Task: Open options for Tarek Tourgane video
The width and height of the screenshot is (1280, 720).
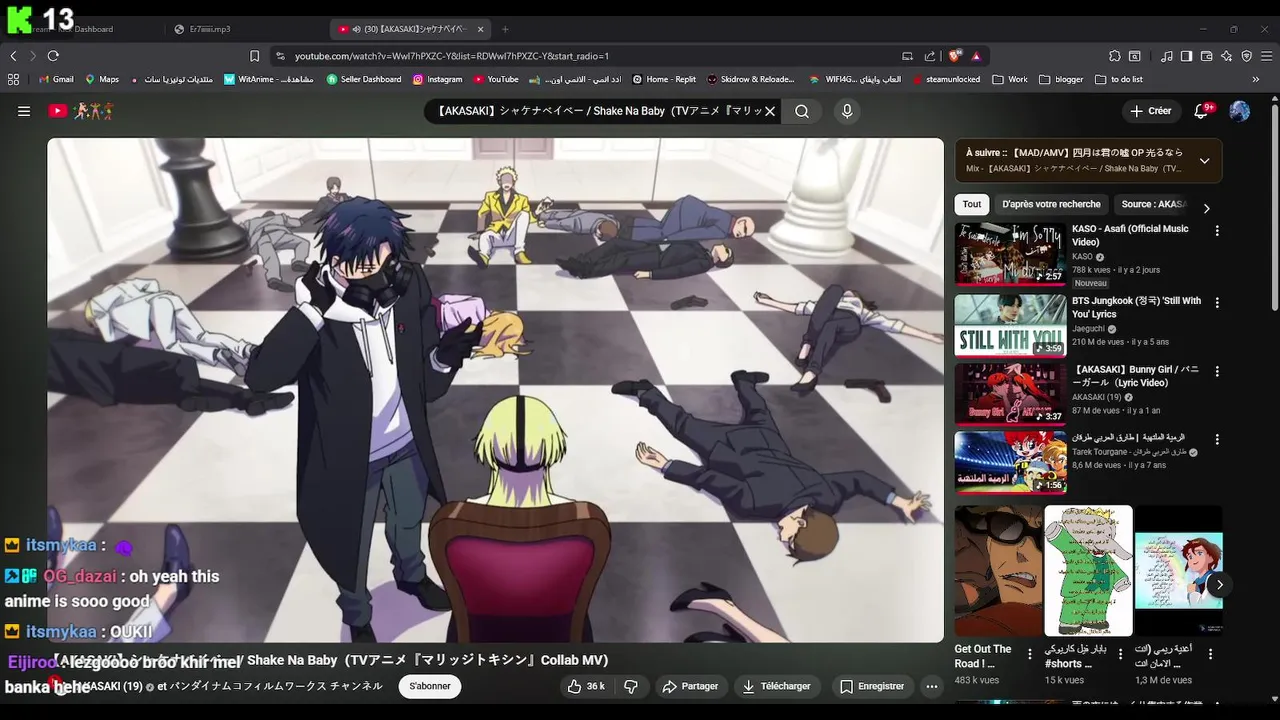Action: pyautogui.click(x=1217, y=439)
